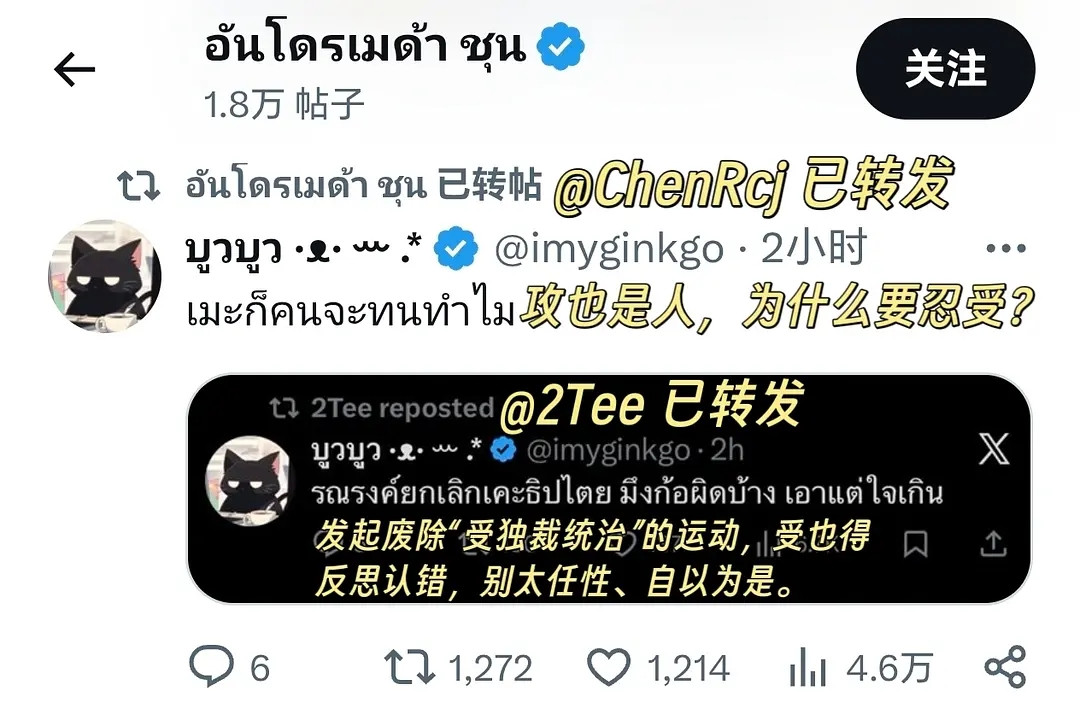View analytics bar chart icon showing 4.6万

(808, 667)
